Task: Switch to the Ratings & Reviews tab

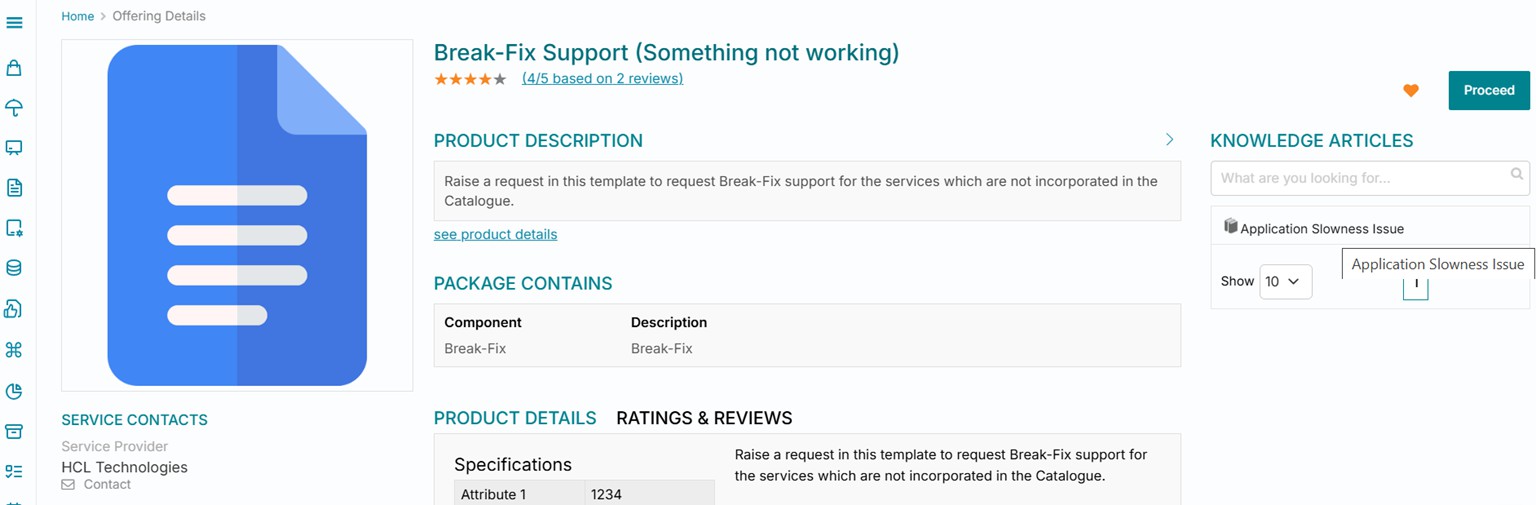Action: tap(704, 418)
